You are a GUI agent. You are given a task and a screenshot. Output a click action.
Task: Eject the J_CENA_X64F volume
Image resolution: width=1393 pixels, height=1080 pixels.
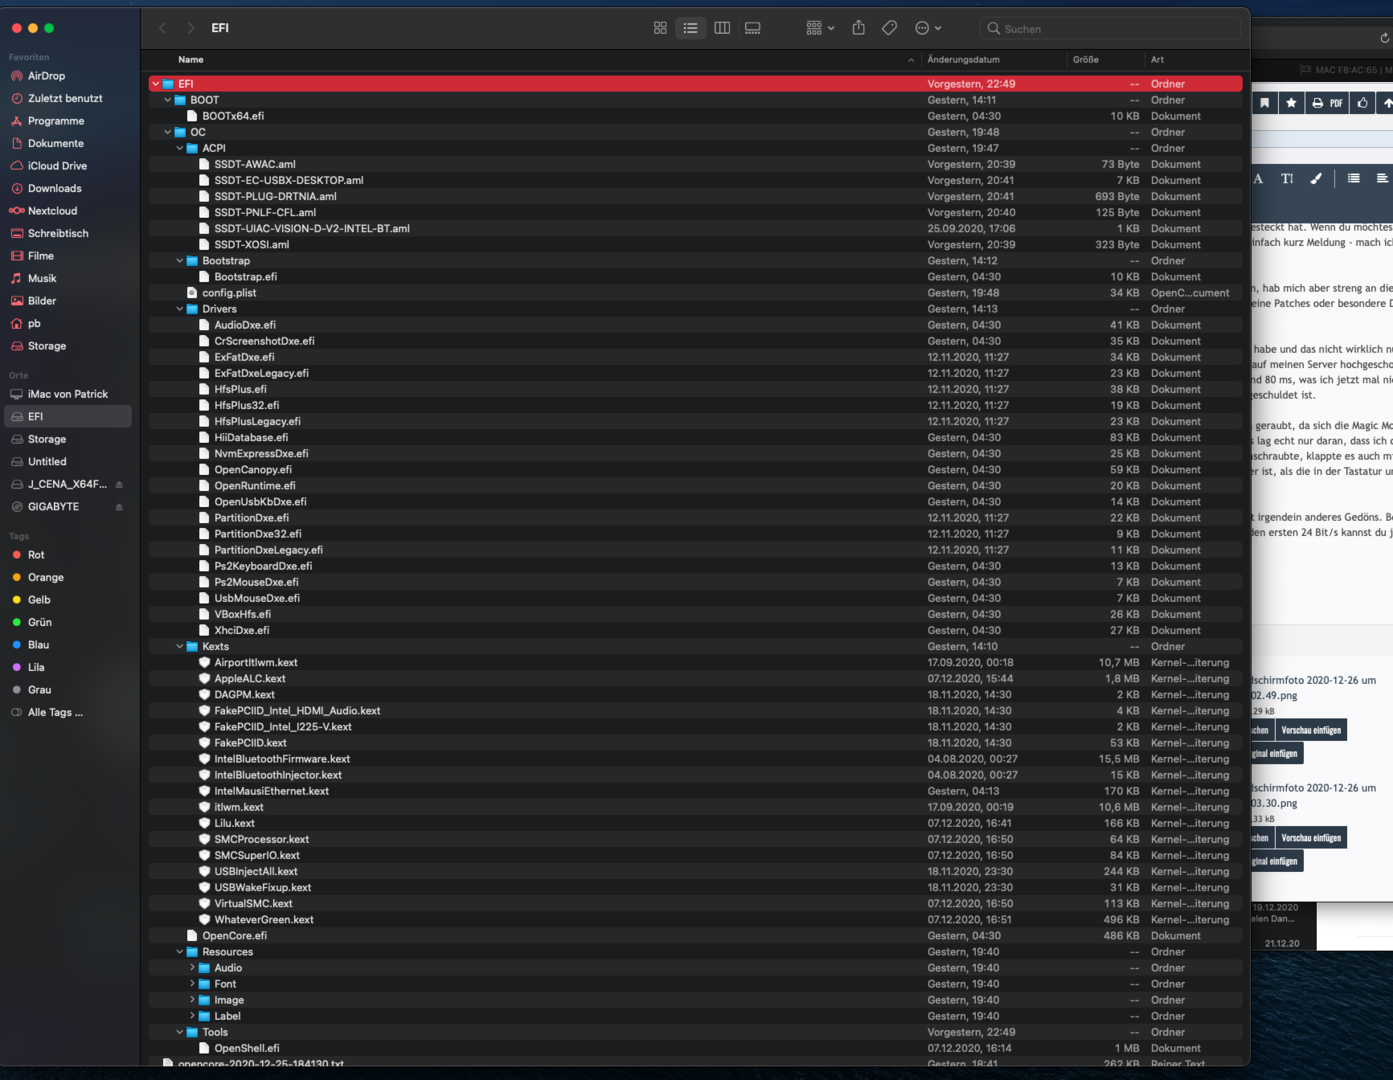[119, 485]
